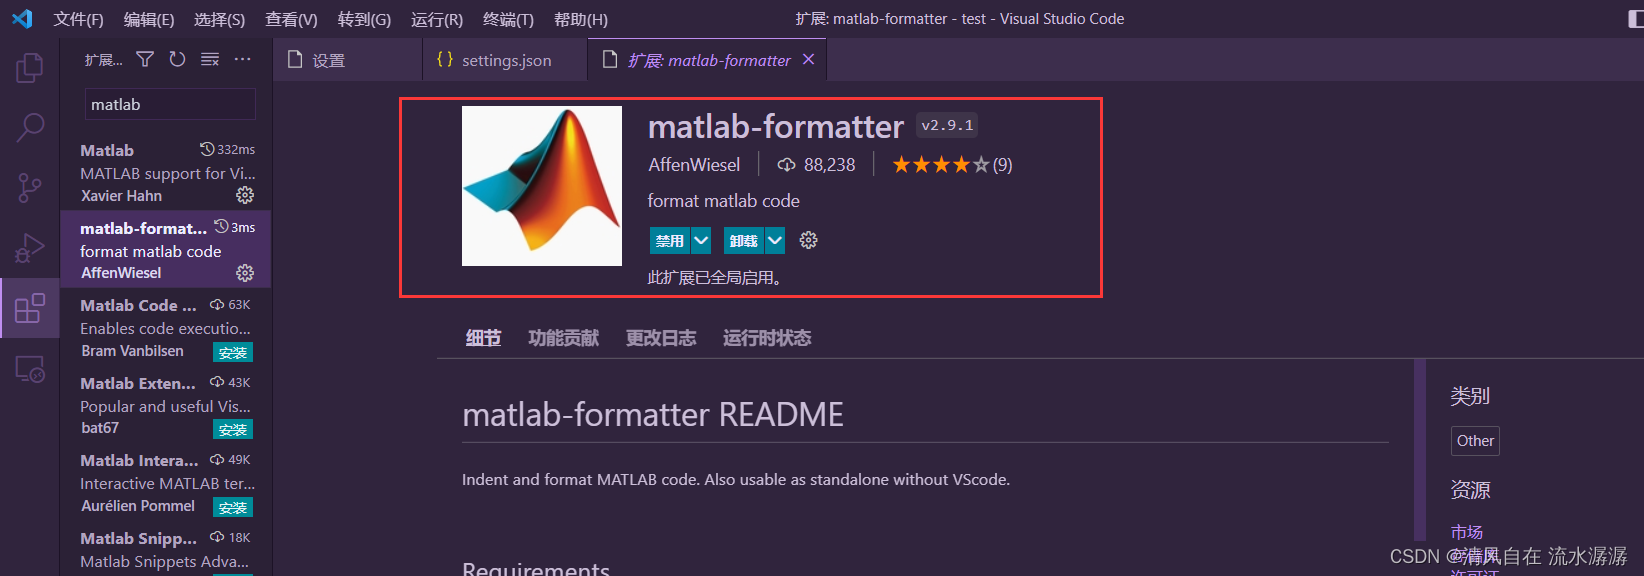1644x576 pixels.
Task: Select the Matlab Interactive extension entry
Action: tap(165, 482)
